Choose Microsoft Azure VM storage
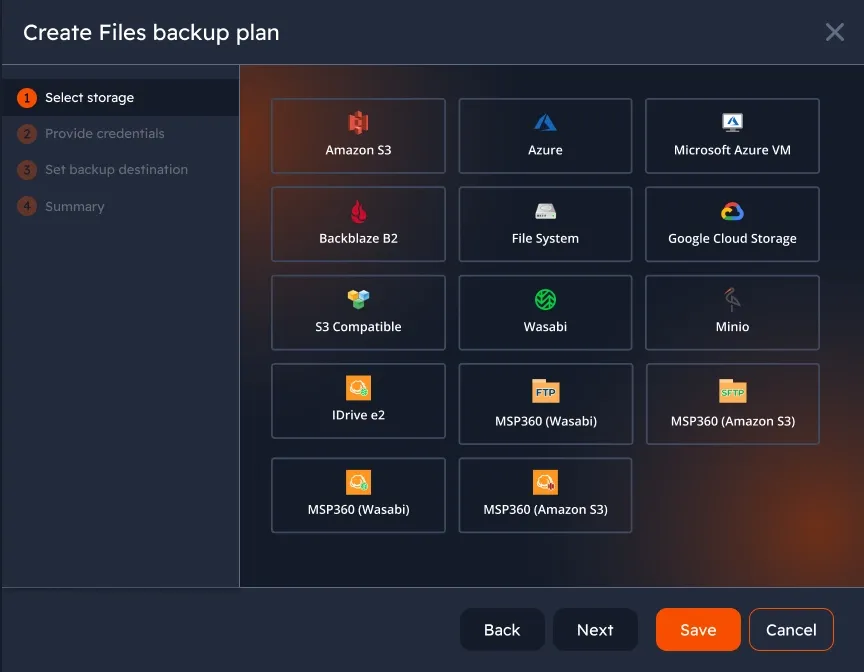 (731, 135)
